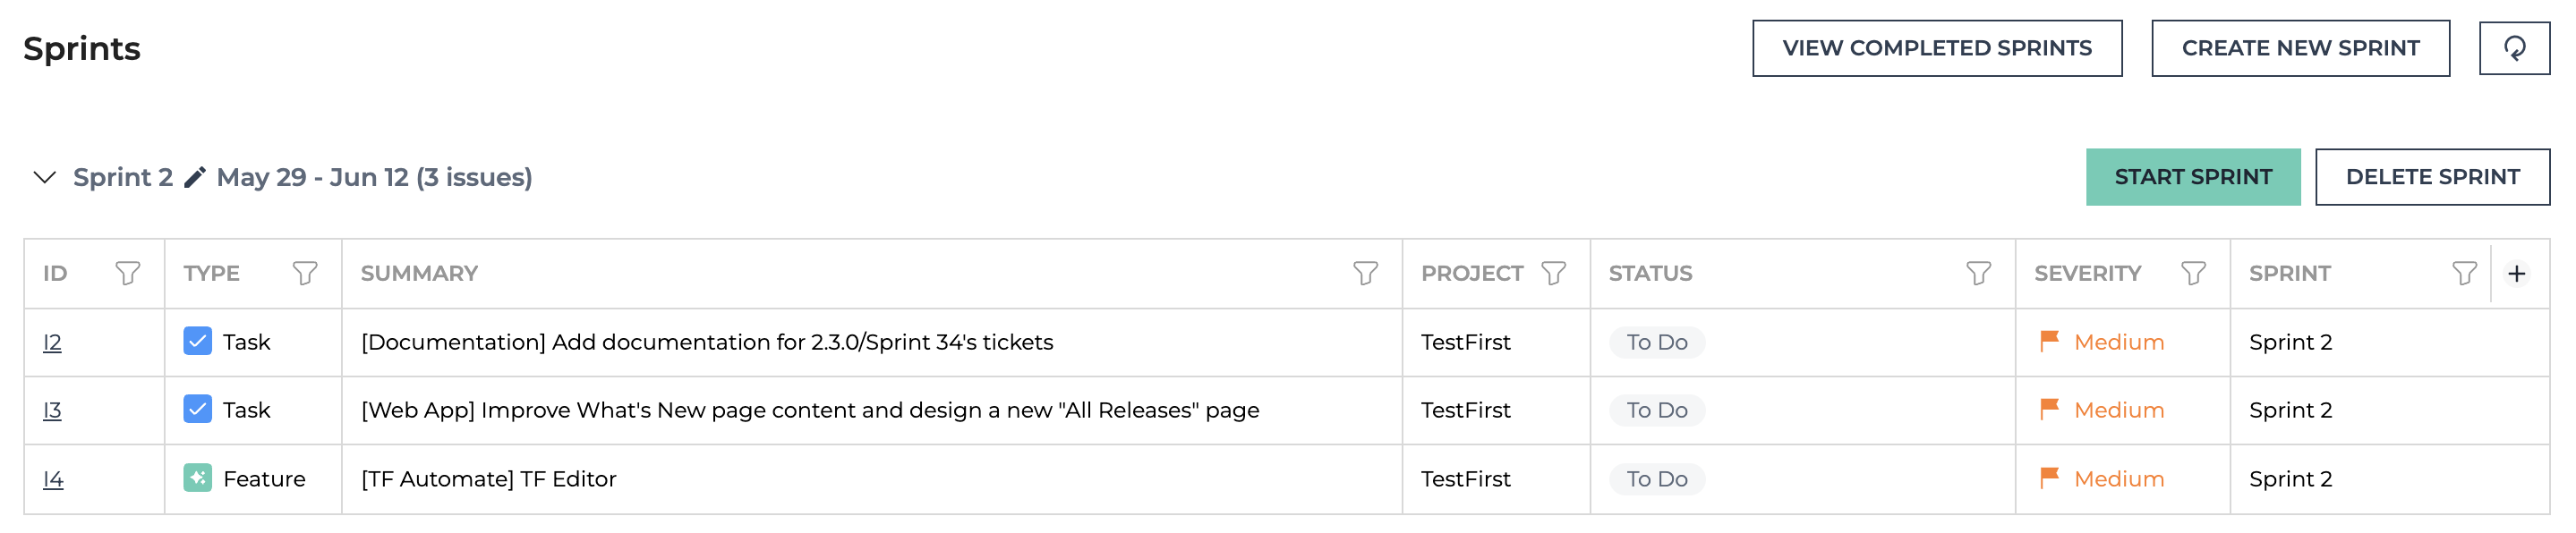
Task: Start Sprint 2
Action: click(x=2192, y=177)
